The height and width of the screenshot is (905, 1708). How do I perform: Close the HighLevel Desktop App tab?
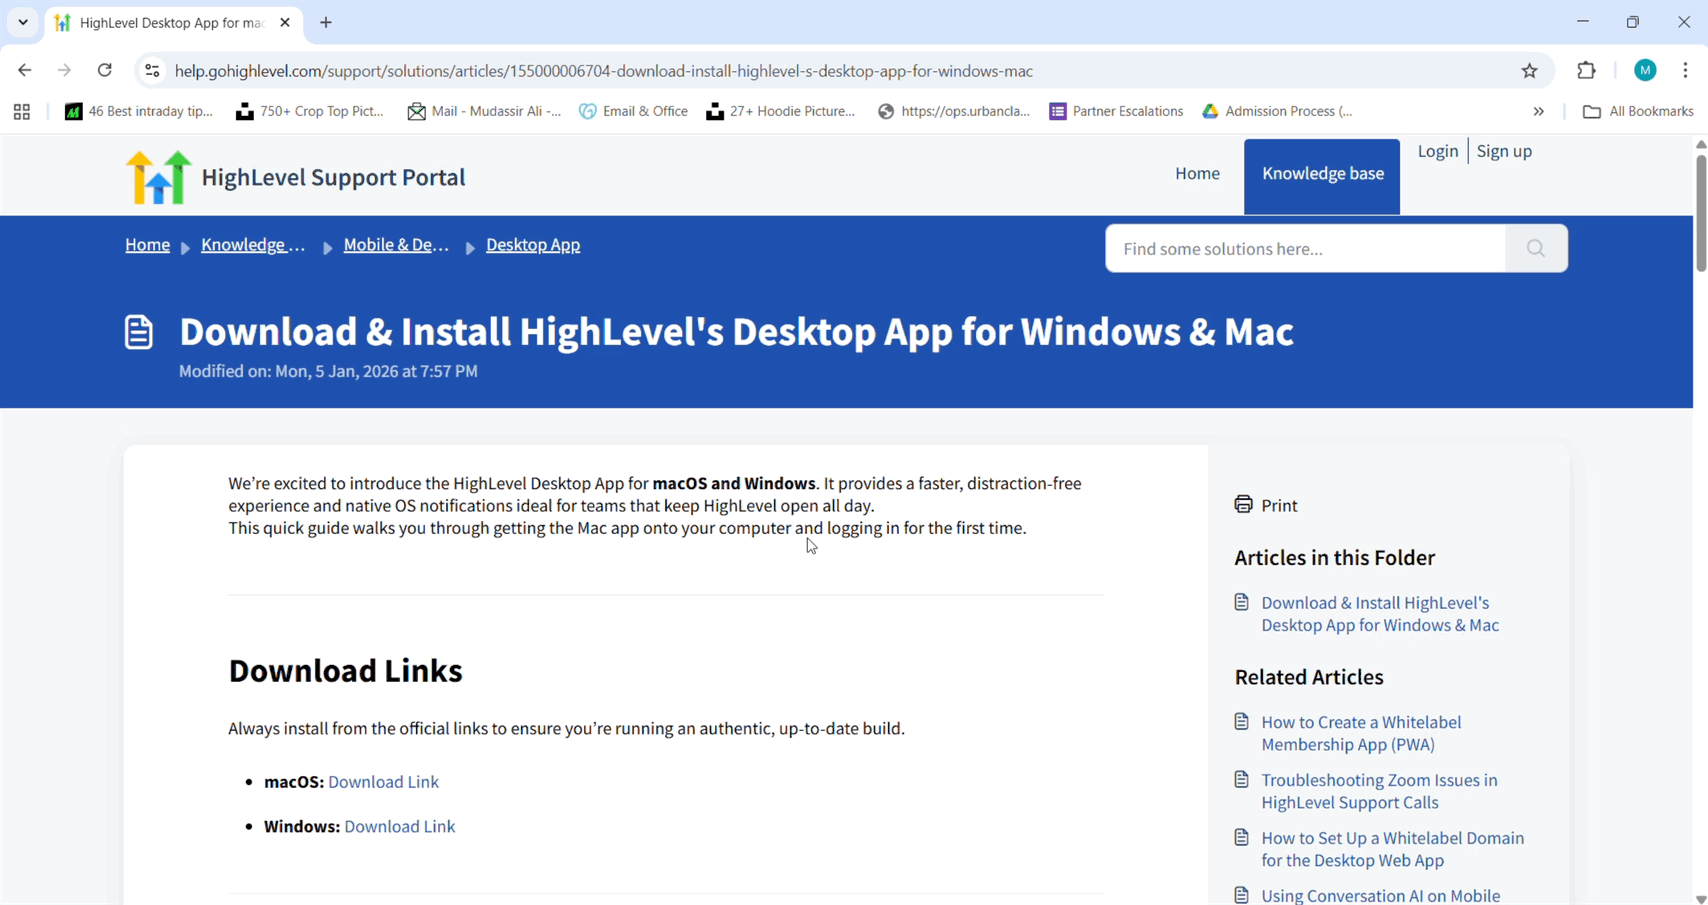pos(285,22)
